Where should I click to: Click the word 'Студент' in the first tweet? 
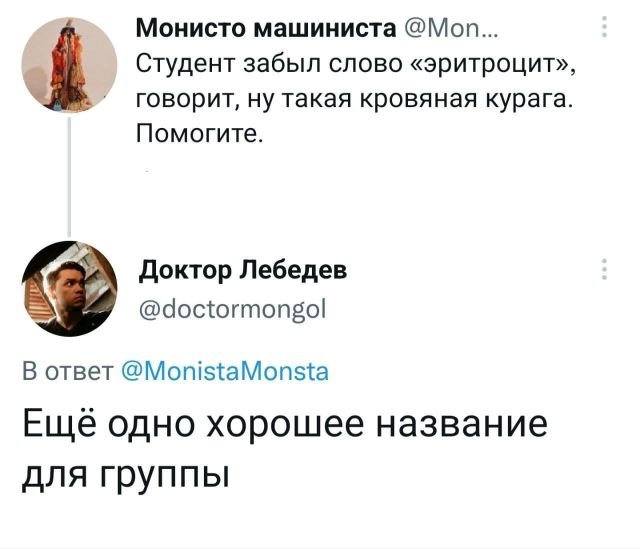coord(181,65)
